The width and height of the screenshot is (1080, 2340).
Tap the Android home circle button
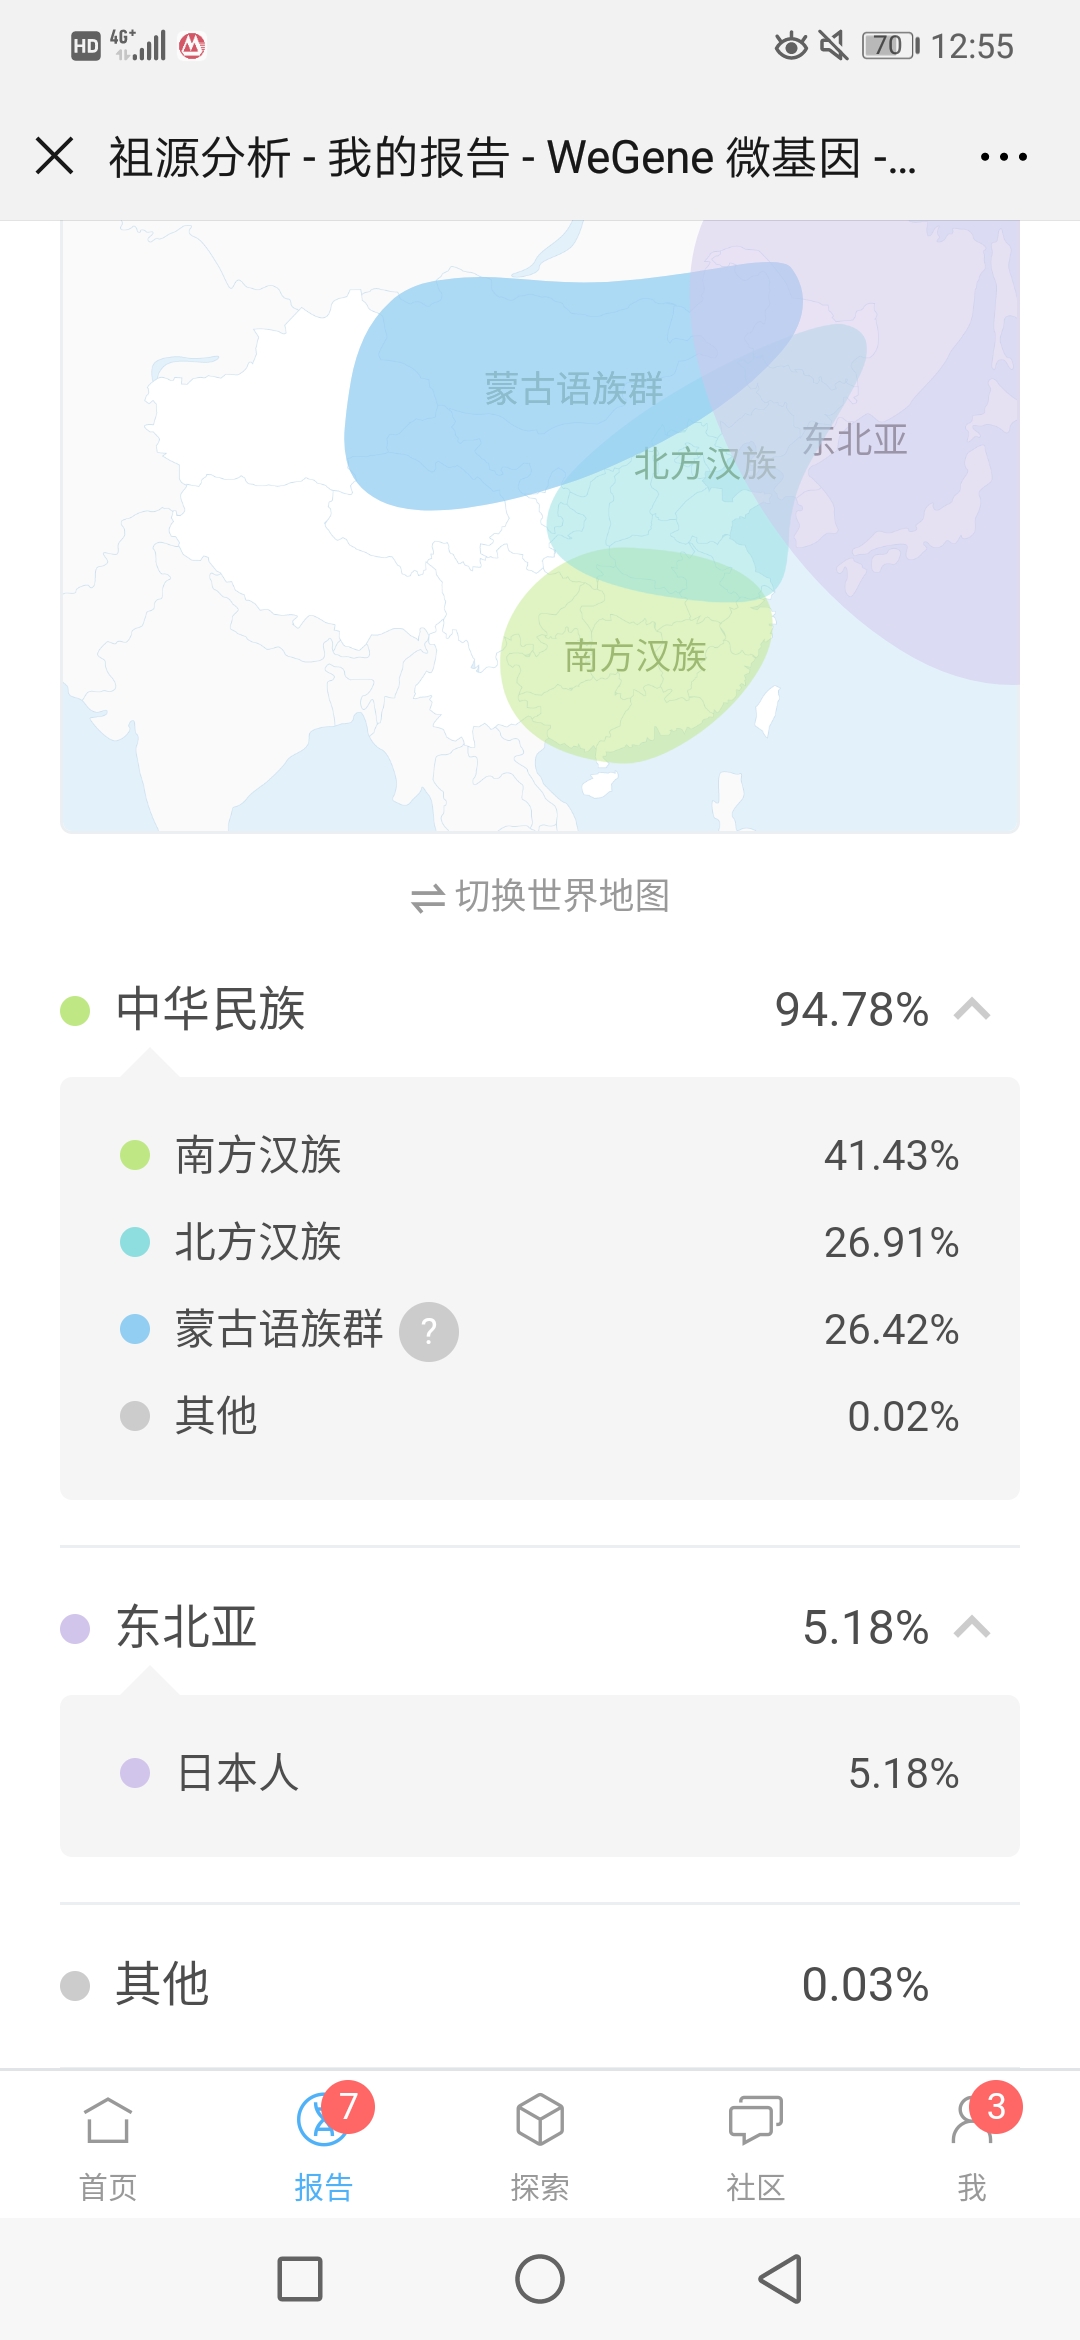pos(540,2279)
